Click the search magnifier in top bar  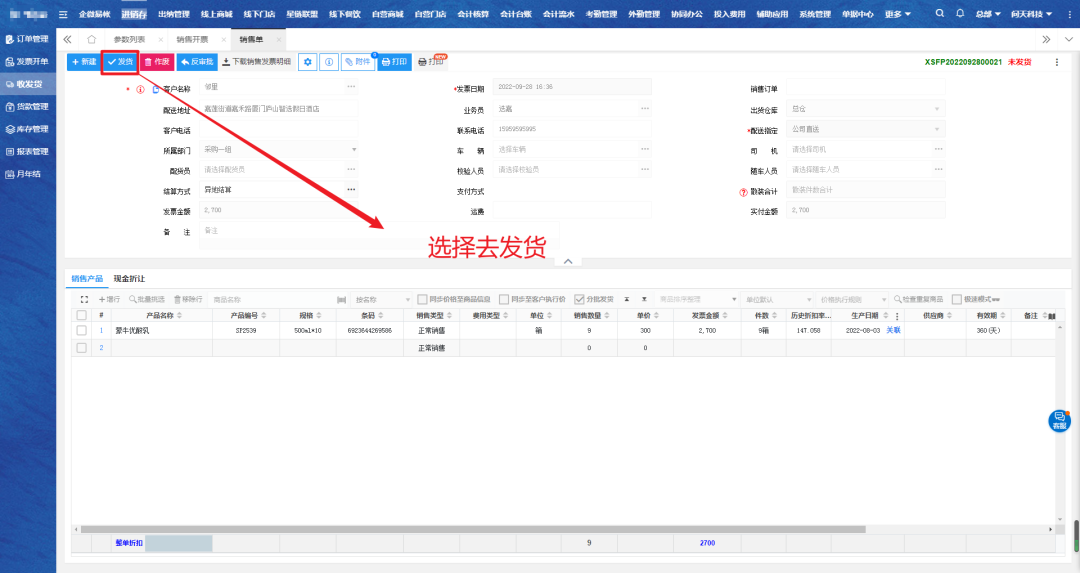tap(940, 14)
